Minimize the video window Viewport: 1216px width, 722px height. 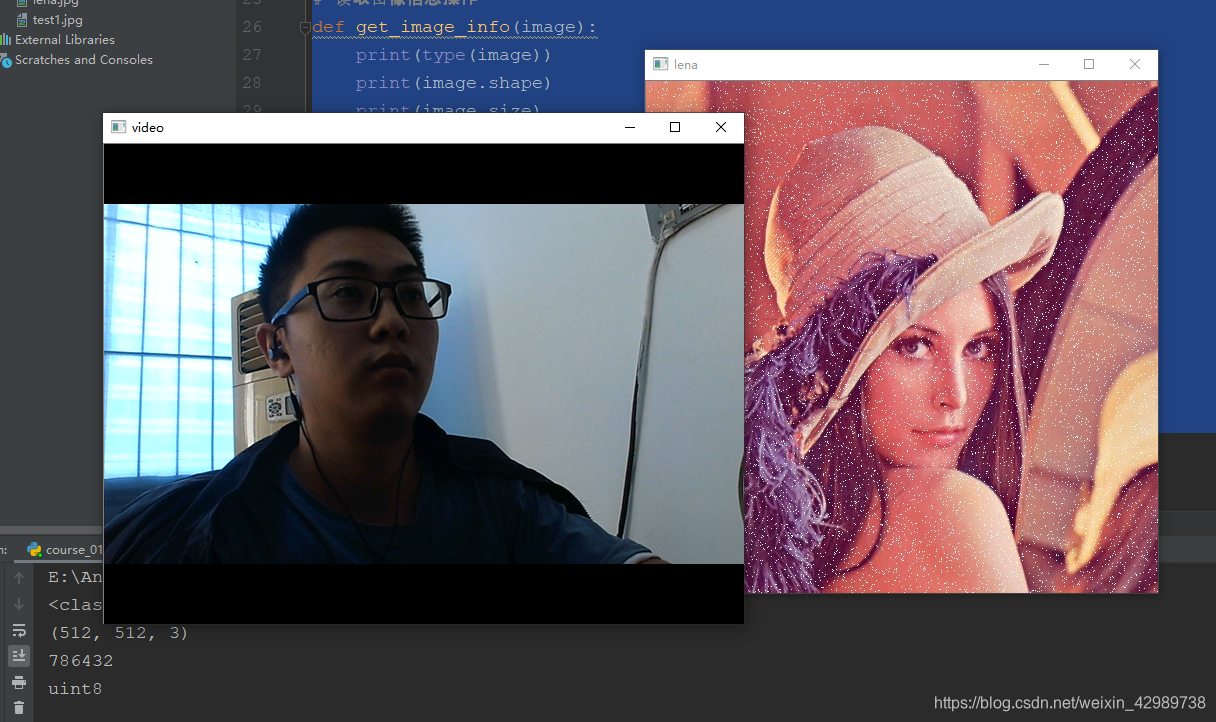click(x=630, y=127)
